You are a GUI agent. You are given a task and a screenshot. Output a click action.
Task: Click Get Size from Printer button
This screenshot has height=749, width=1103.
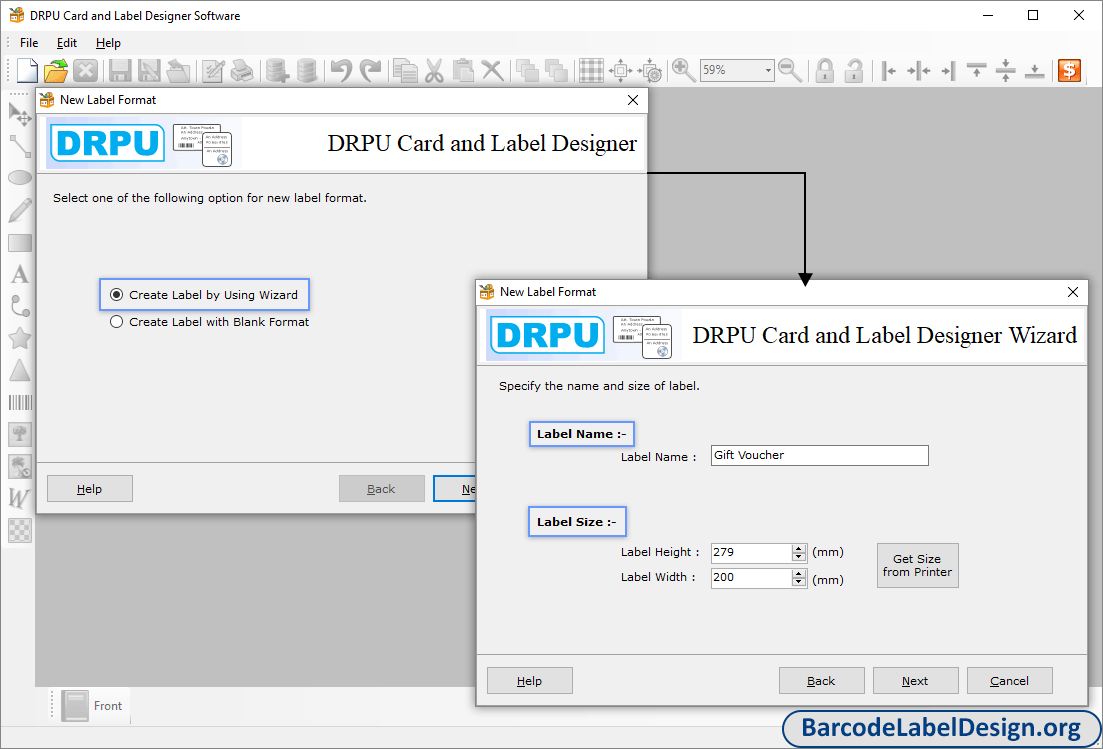(917, 565)
